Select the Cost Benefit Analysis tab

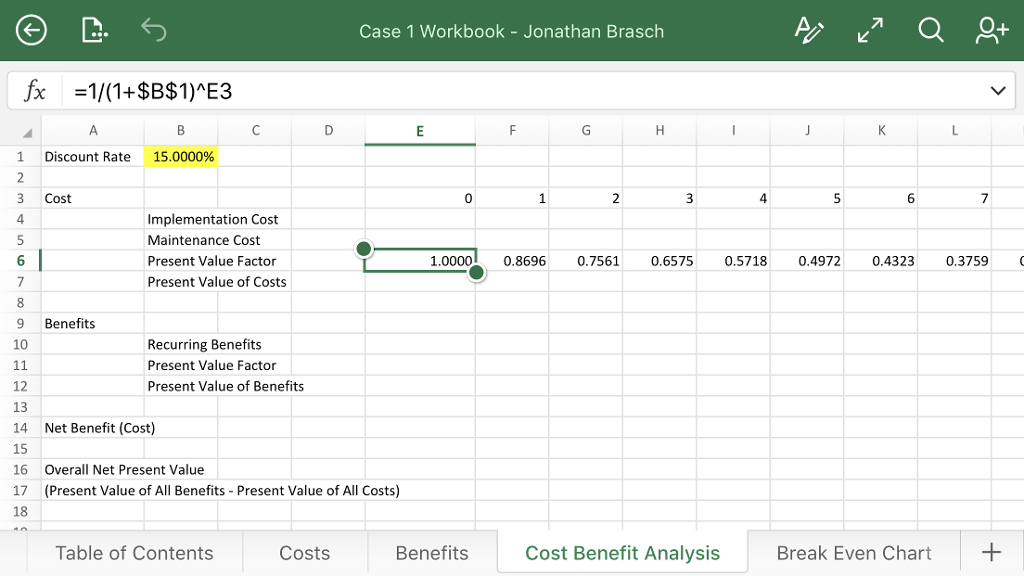click(x=621, y=552)
